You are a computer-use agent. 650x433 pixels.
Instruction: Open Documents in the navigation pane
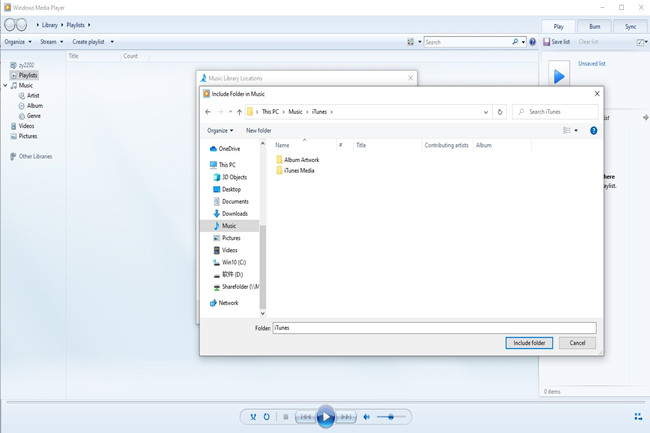[231, 201]
